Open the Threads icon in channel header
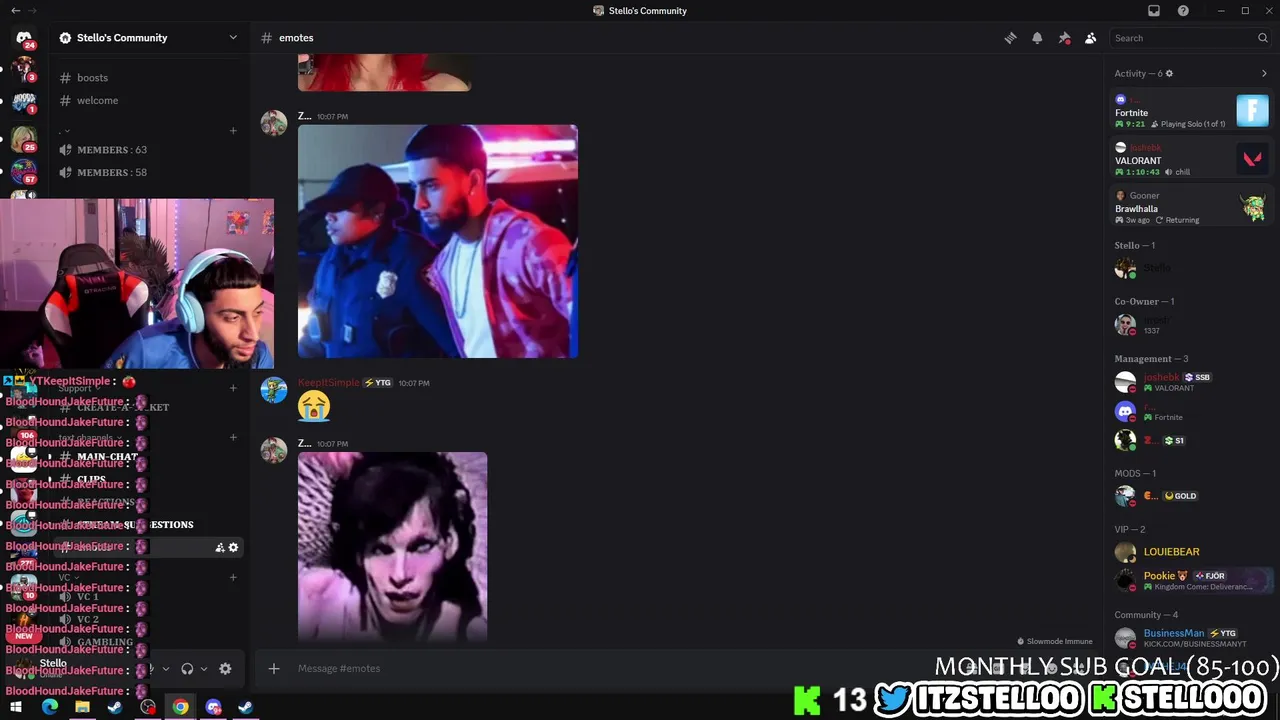 coord(1010,38)
